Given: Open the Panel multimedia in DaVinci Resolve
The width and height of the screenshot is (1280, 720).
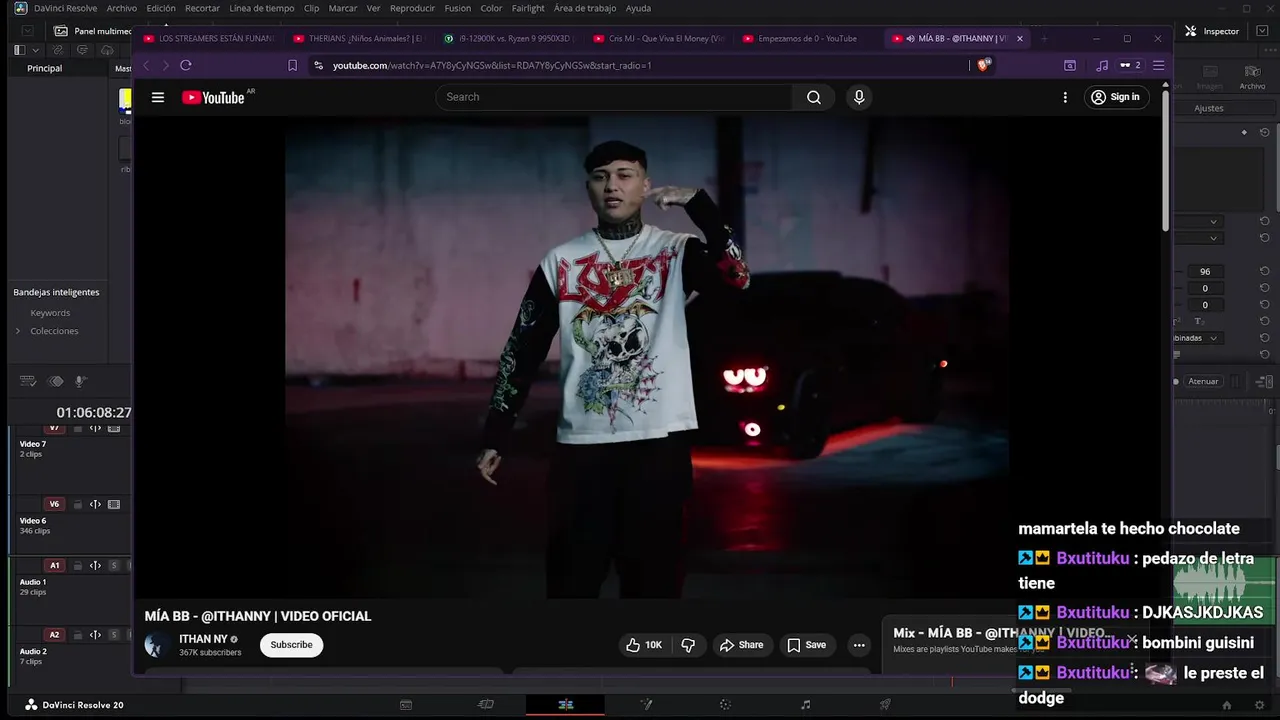Looking at the screenshot, I should (x=93, y=31).
